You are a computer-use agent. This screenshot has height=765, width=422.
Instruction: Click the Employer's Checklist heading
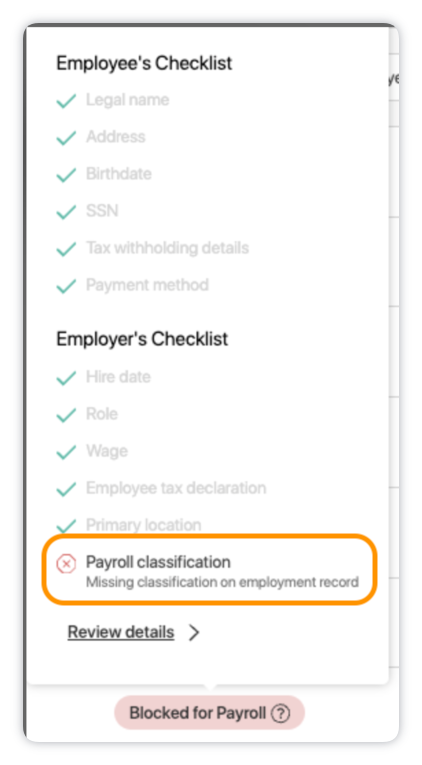pyautogui.click(x=142, y=339)
